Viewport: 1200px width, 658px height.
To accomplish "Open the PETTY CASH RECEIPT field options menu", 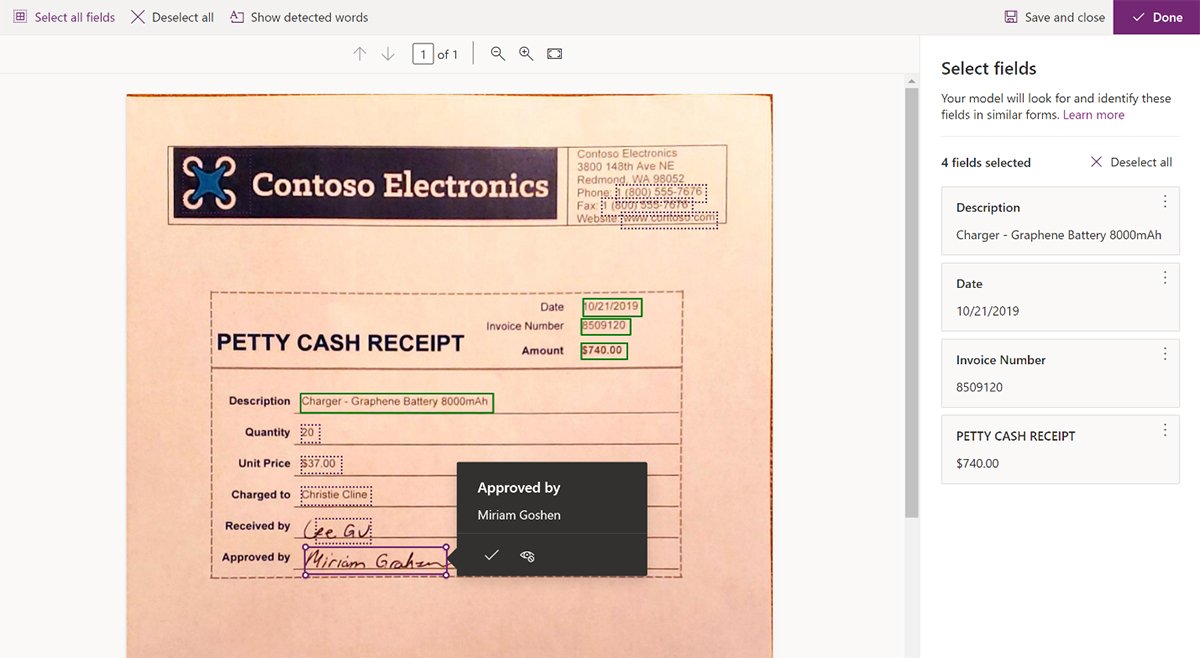I will tap(1164, 429).
